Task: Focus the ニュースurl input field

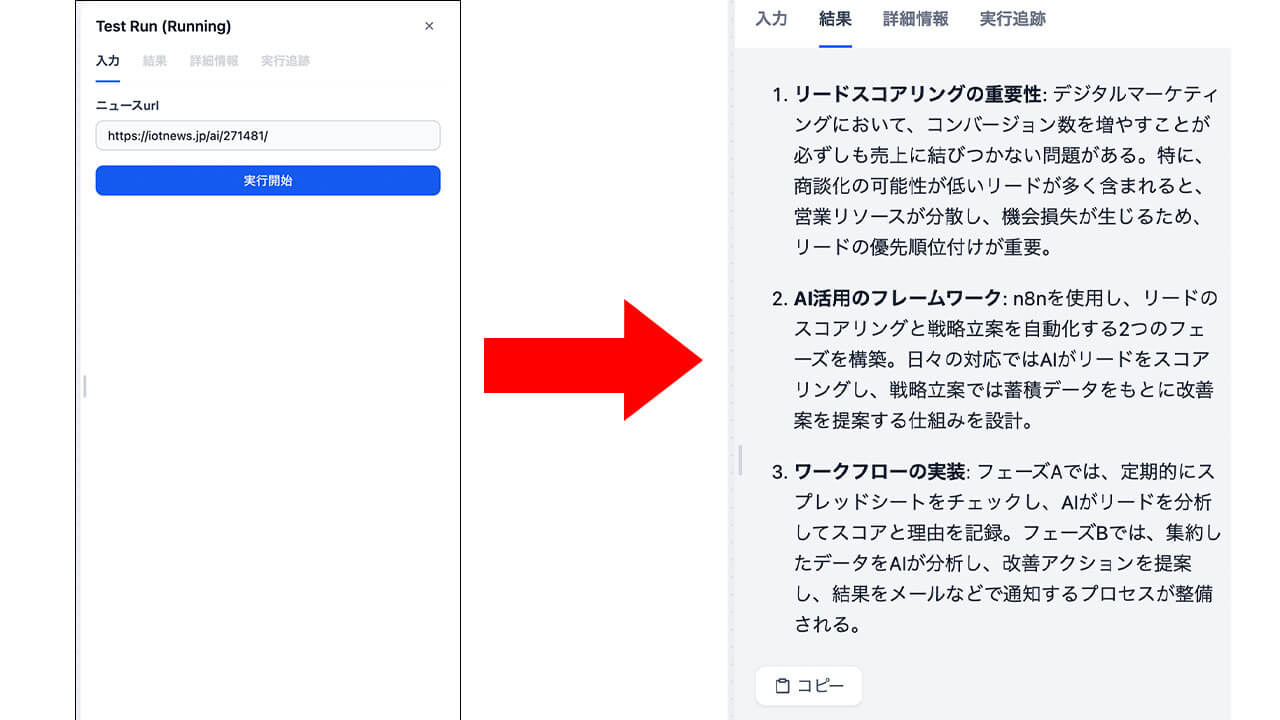Action: [268, 136]
